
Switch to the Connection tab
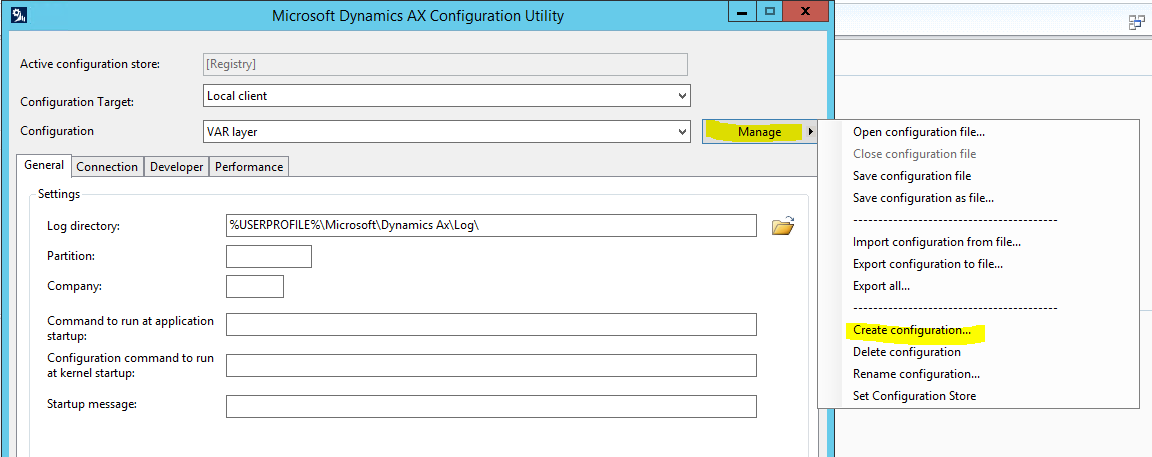pos(107,167)
